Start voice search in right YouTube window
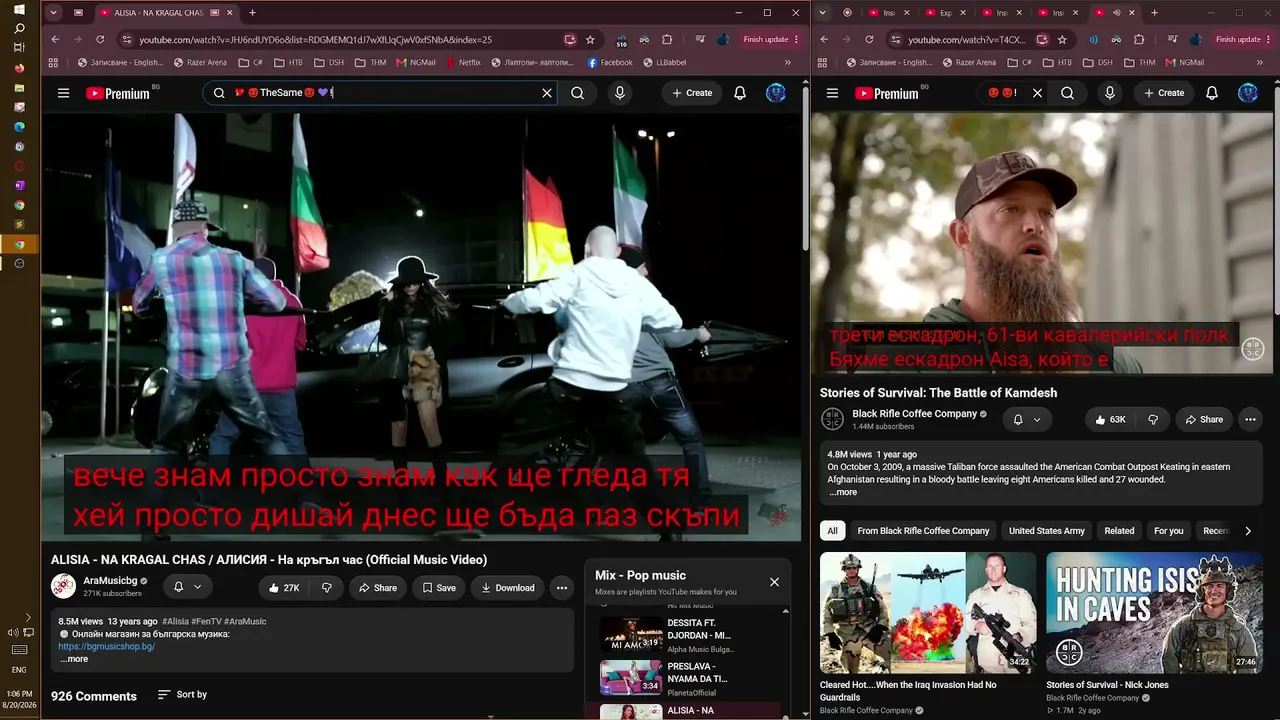 pos(1109,93)
